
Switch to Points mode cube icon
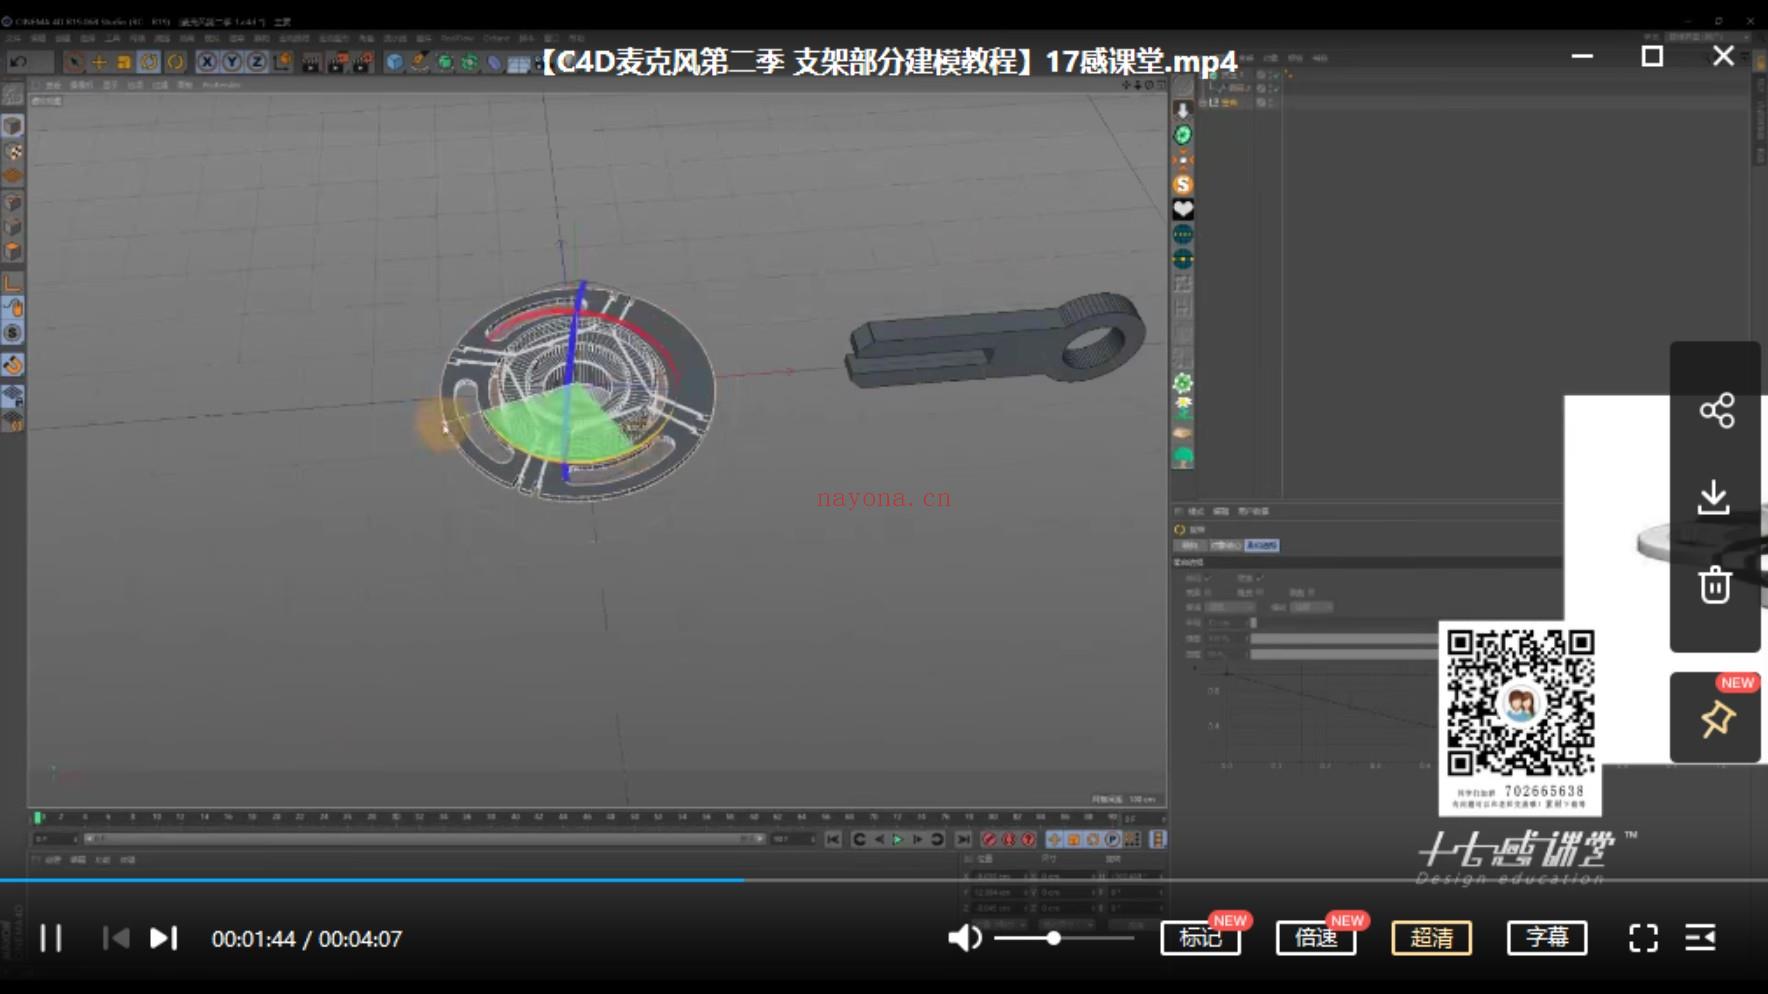[13, 202]
